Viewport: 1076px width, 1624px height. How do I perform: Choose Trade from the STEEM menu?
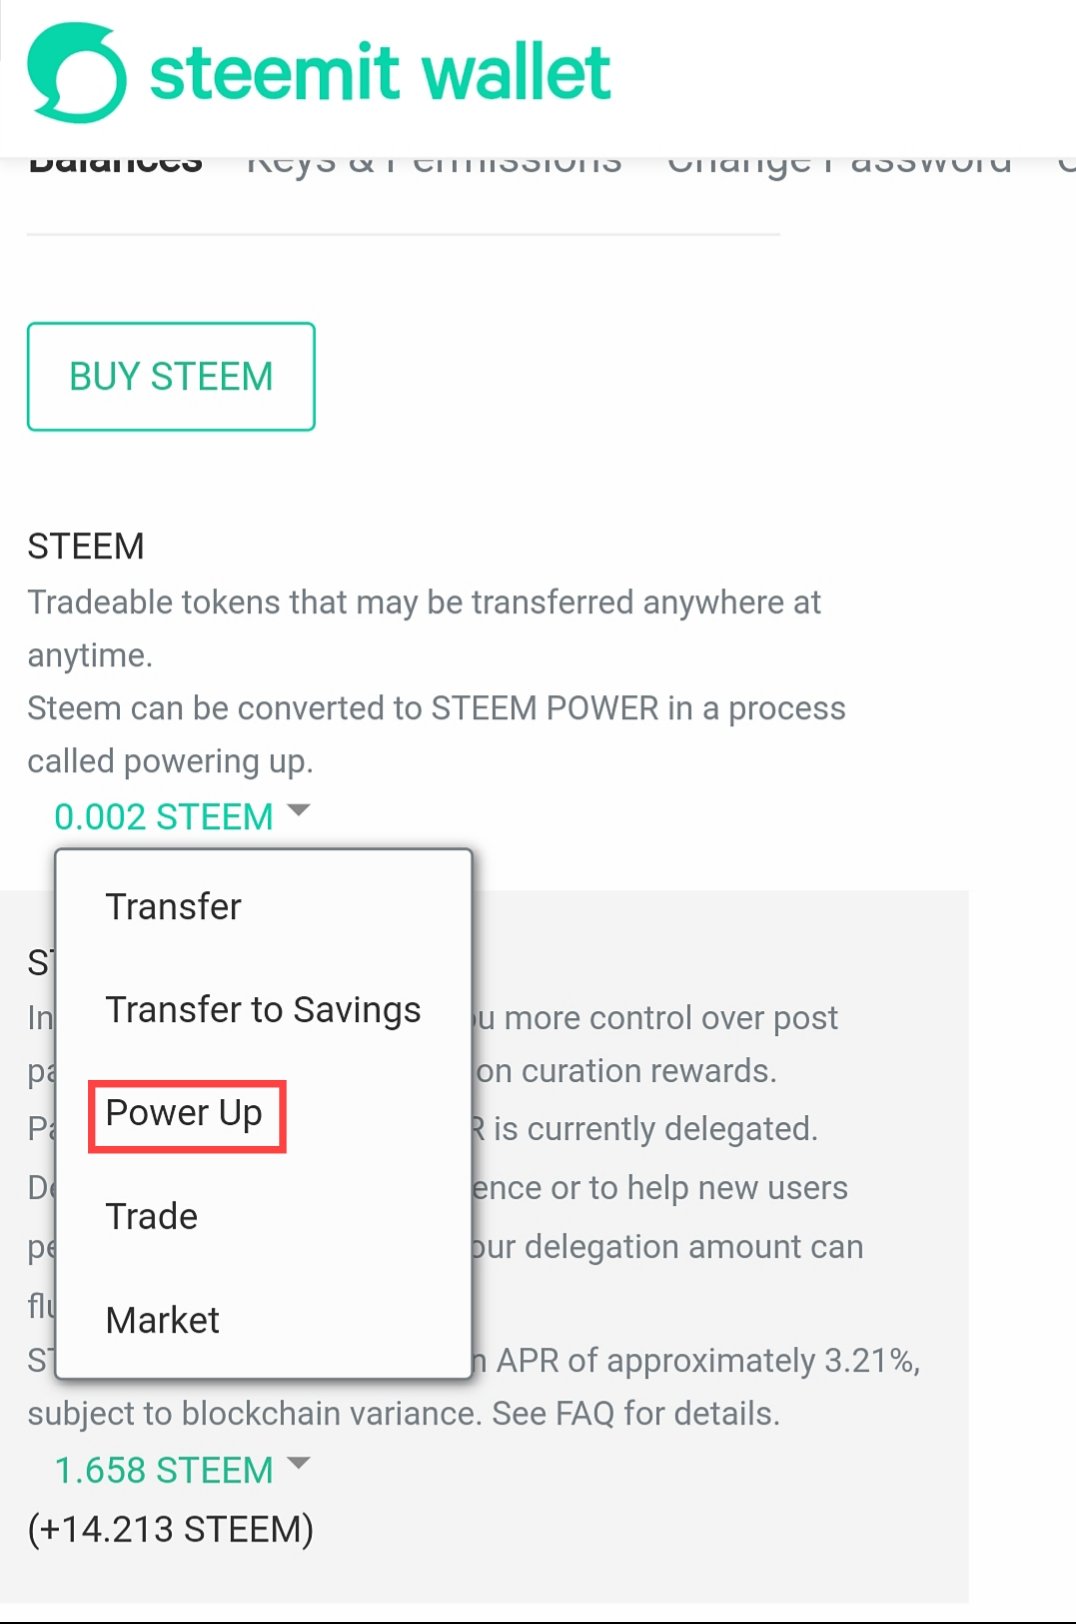[152, 1216]
